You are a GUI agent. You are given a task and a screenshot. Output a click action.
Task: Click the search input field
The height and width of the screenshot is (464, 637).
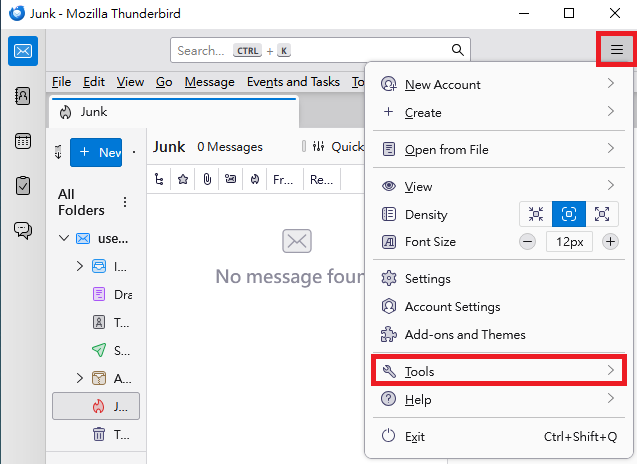pyautogui.click(x=320, y=50)
